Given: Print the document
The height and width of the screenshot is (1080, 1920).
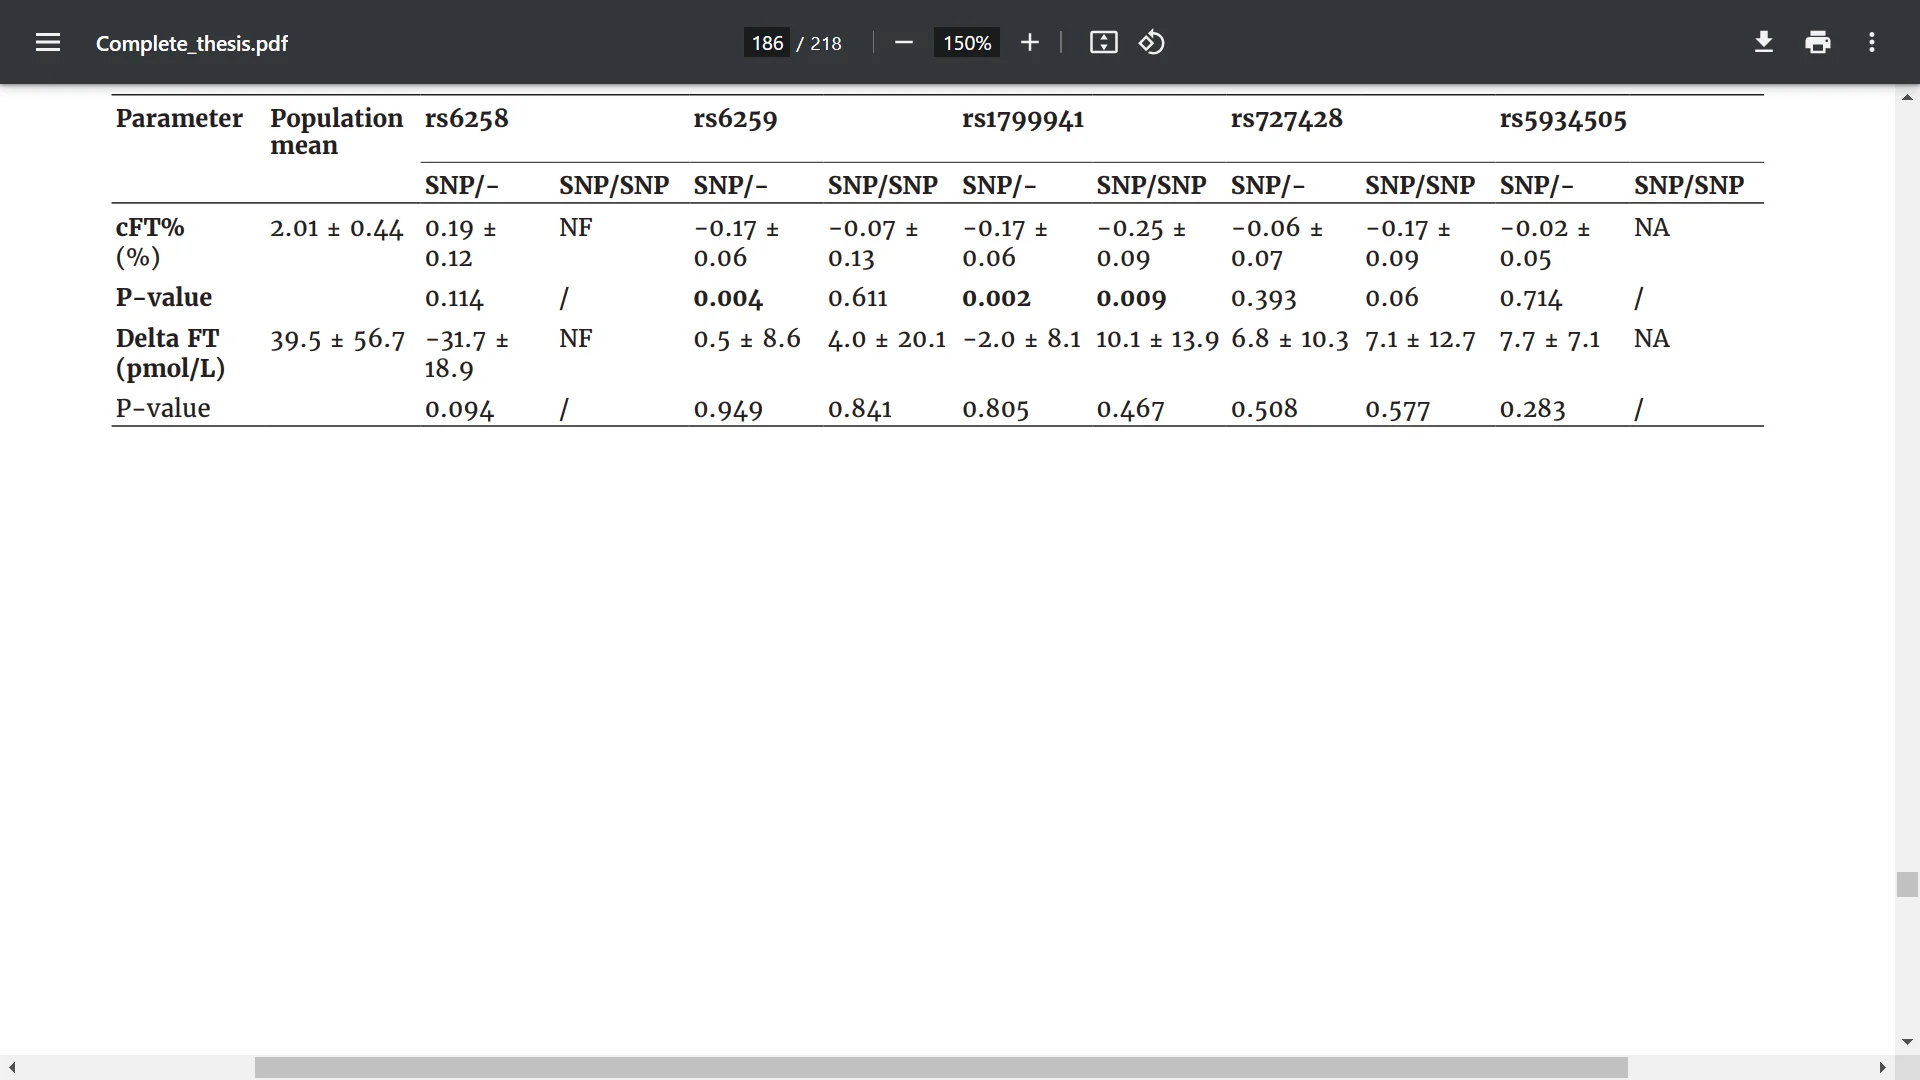Looking at the screenshot, I should [1818, 42].
